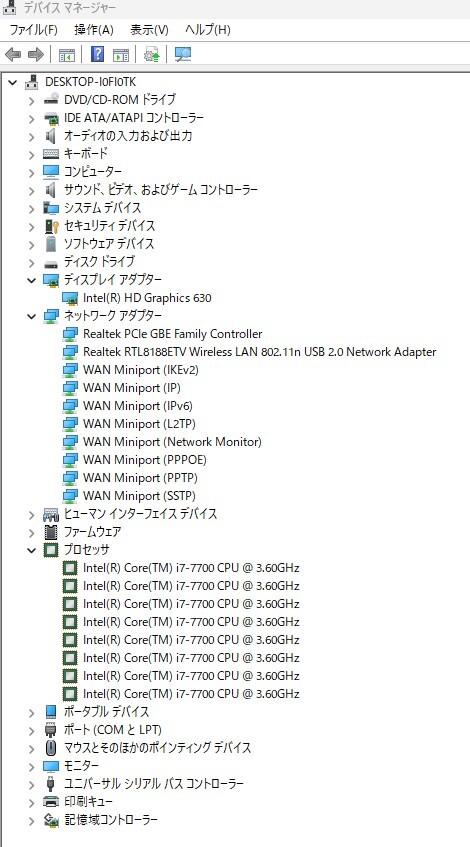Screen dimensions: 470x847
Task: Open the ファイル(F) menu
Action: [x=33, y=30]
